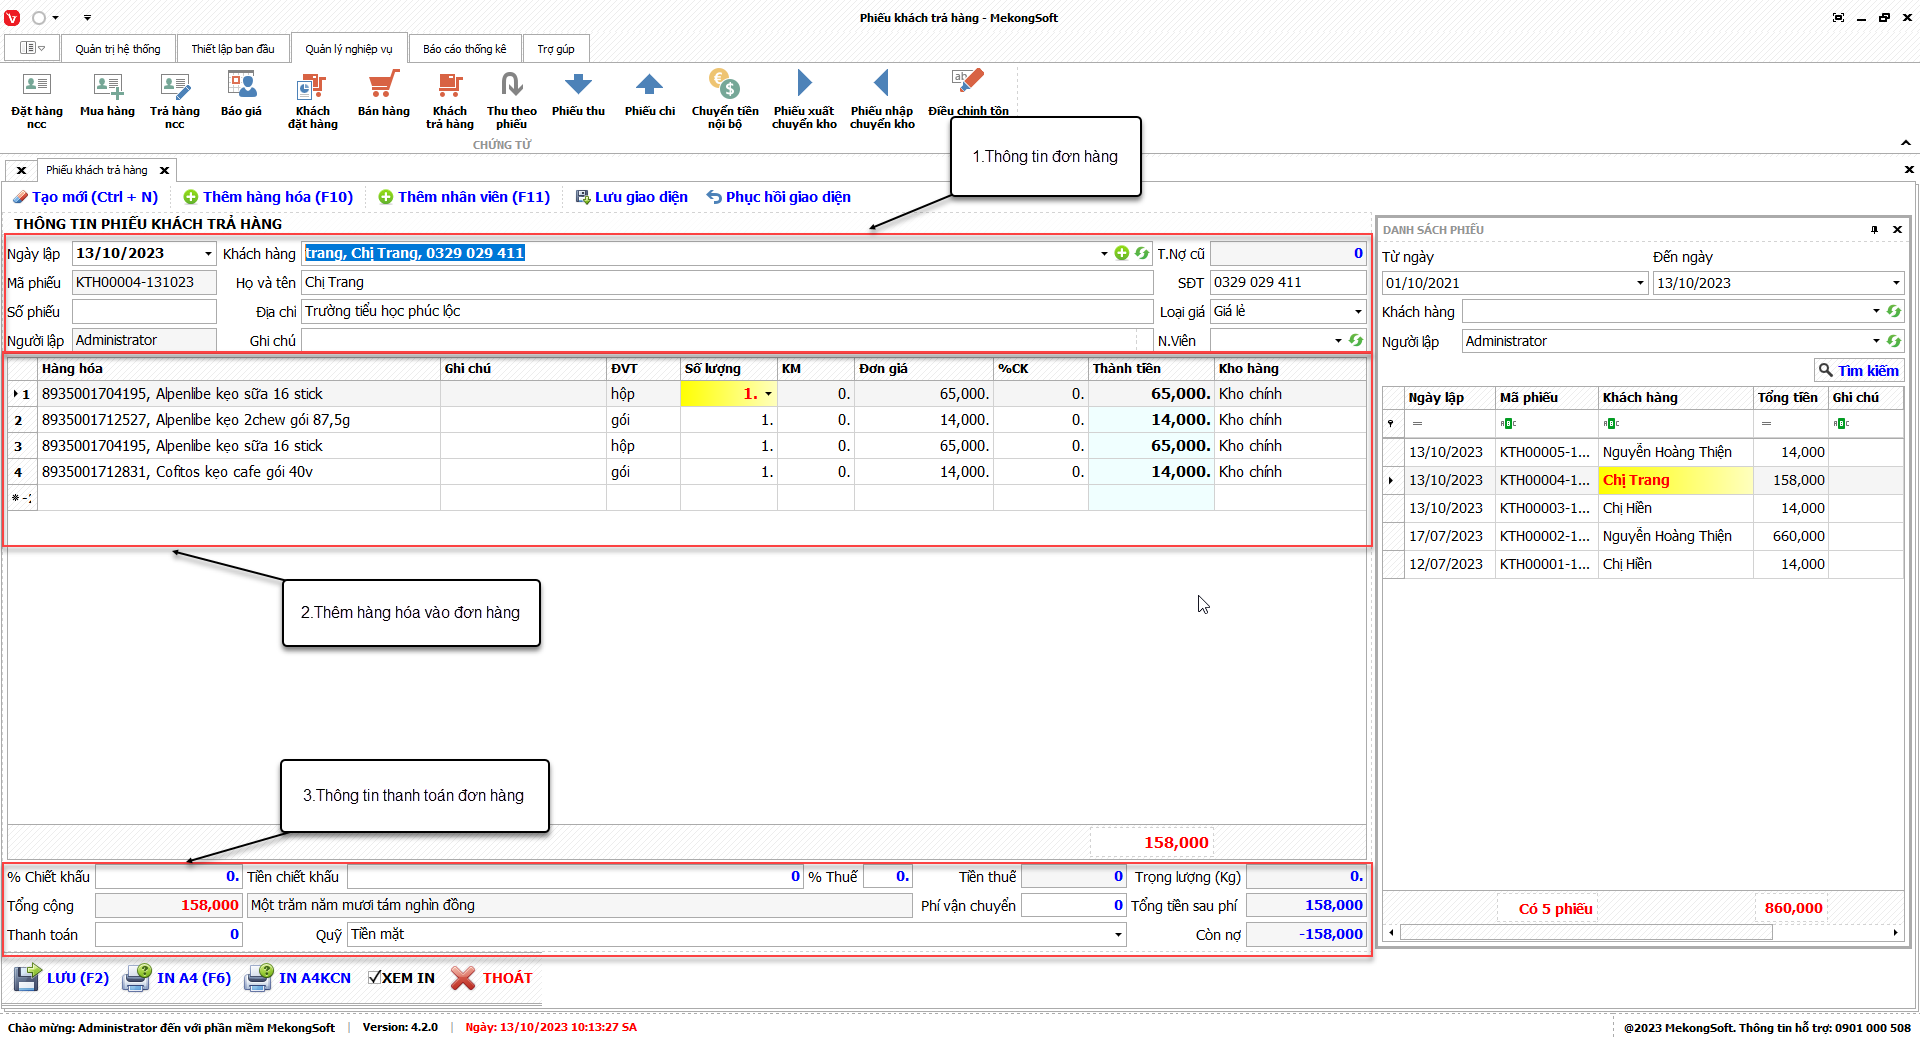Click green add customer icon beside Khách hàng

click(x=1121, y=254)
